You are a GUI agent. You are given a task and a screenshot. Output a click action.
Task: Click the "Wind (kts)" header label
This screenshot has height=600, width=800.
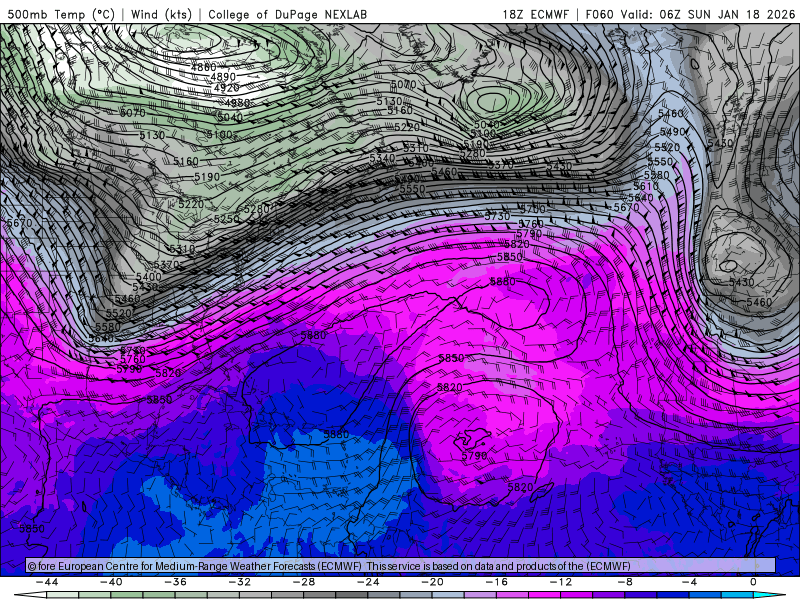tap(161, 14)
